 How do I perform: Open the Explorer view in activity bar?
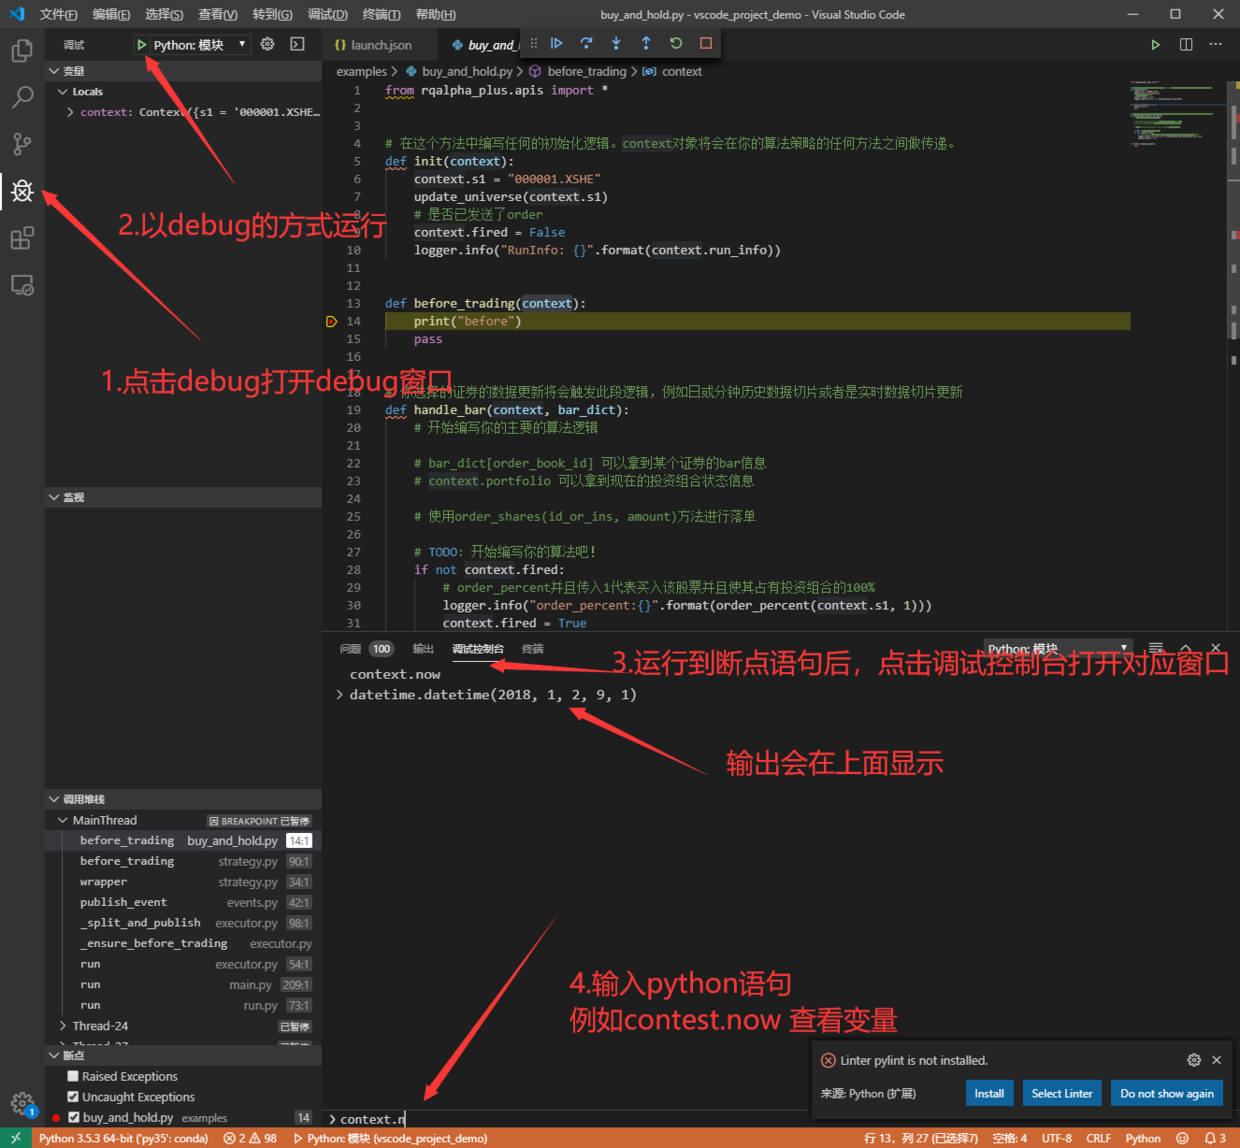pos(22,50)
